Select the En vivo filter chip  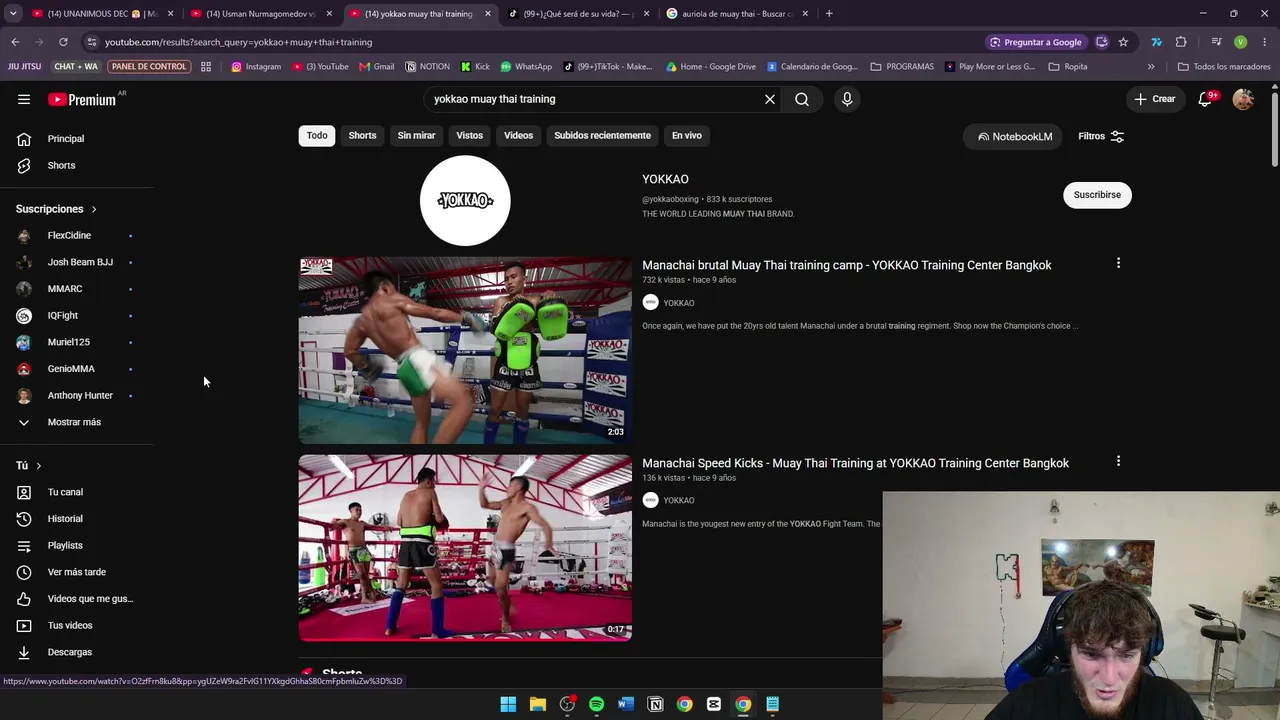687,136
